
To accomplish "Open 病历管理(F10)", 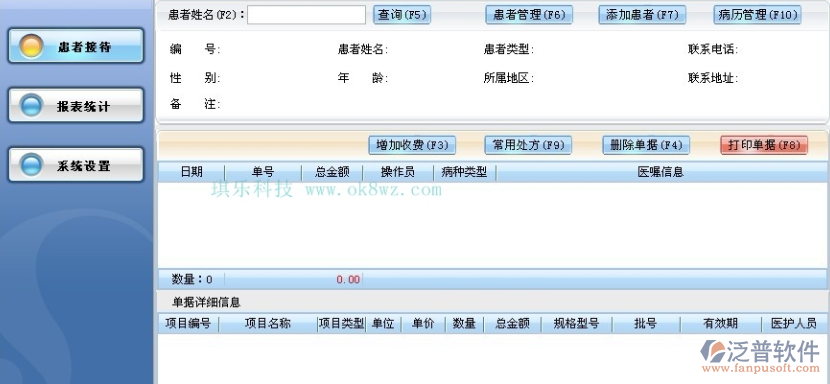I will pos(757,15).
